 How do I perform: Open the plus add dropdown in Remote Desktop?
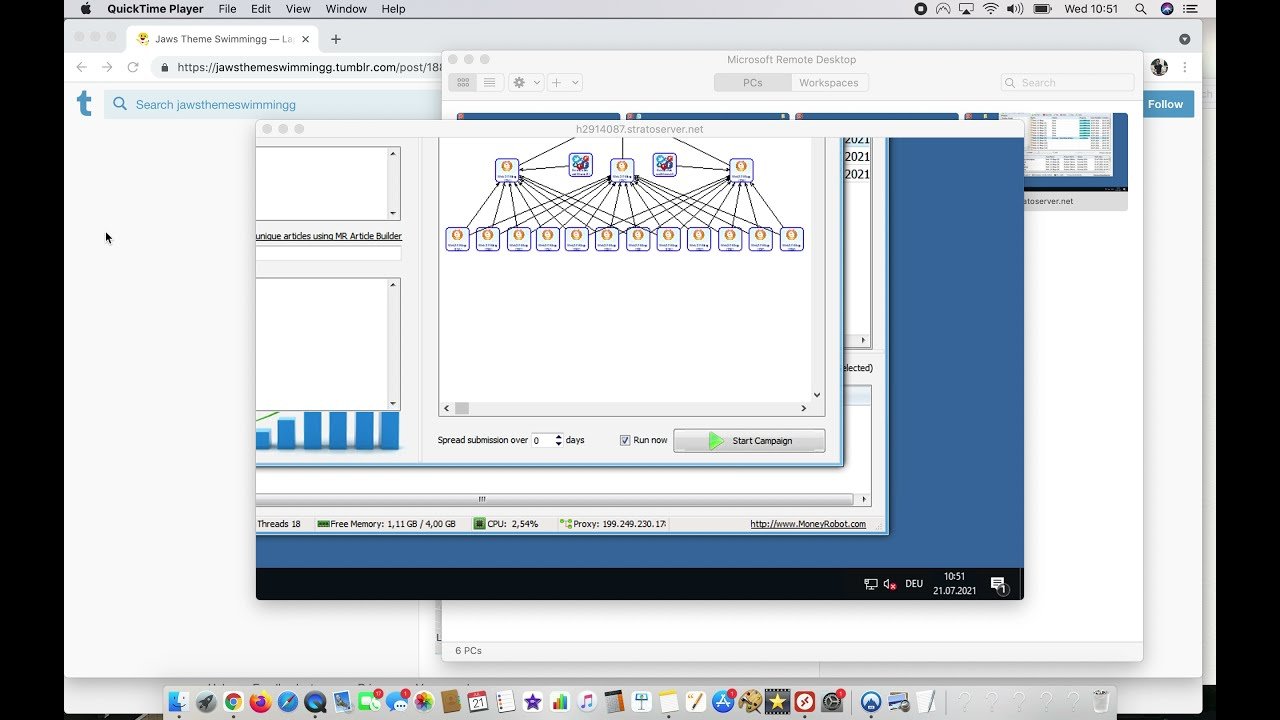pos(564,83)
